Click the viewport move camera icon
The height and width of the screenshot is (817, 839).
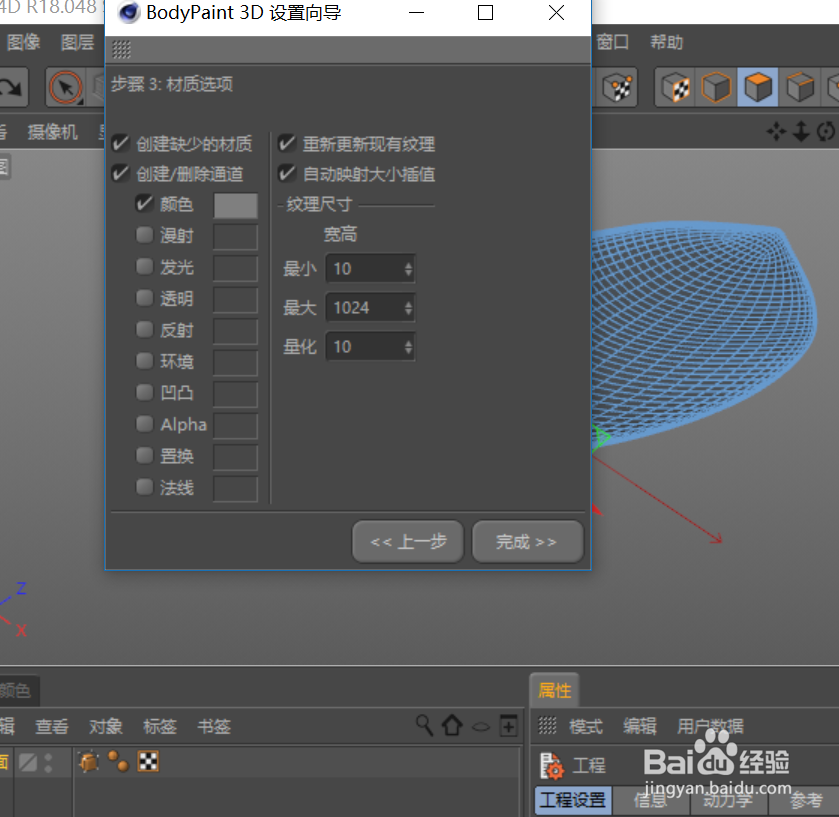pyautogui.click(x=776, y=131)
